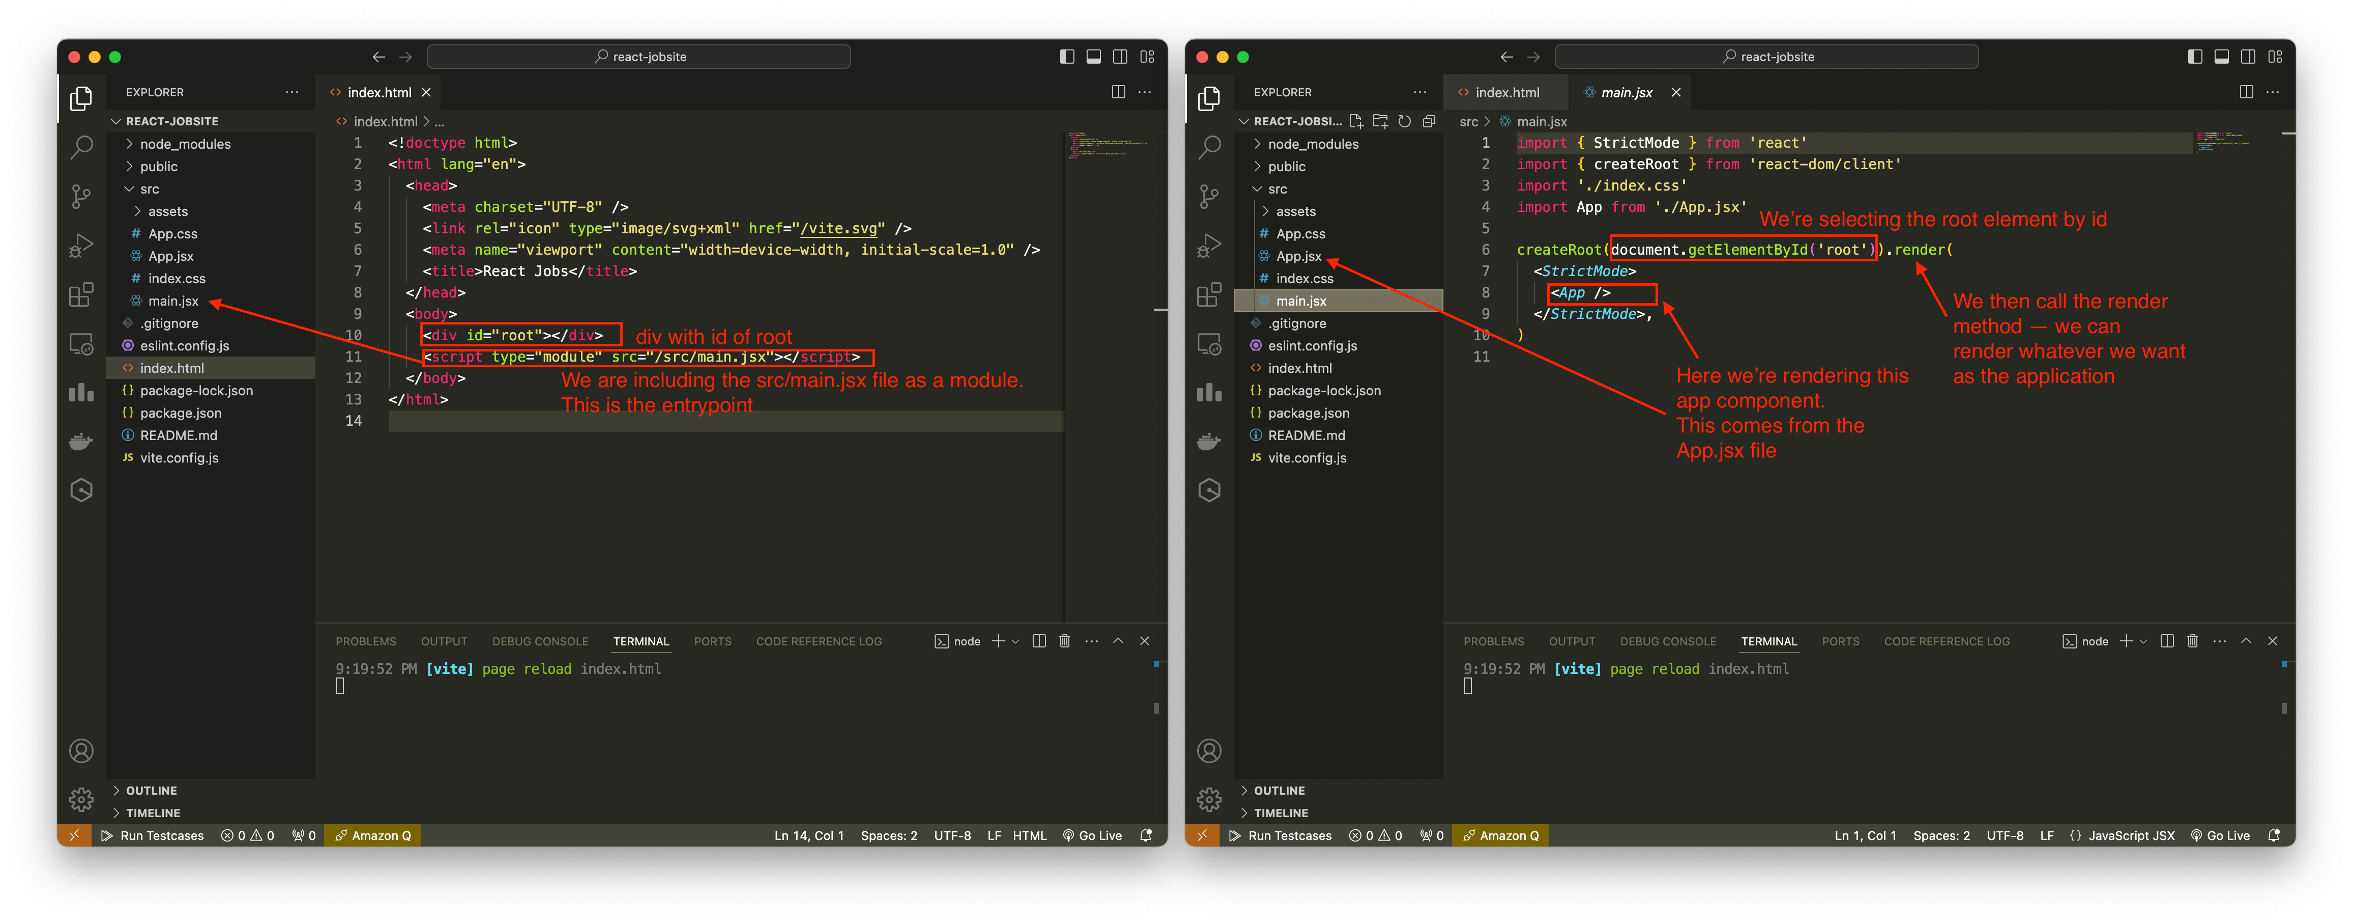This screenshot has width=2354, height=922.
Task: Toggle bottom panel in right window title bar
Action: (2222, 57)
